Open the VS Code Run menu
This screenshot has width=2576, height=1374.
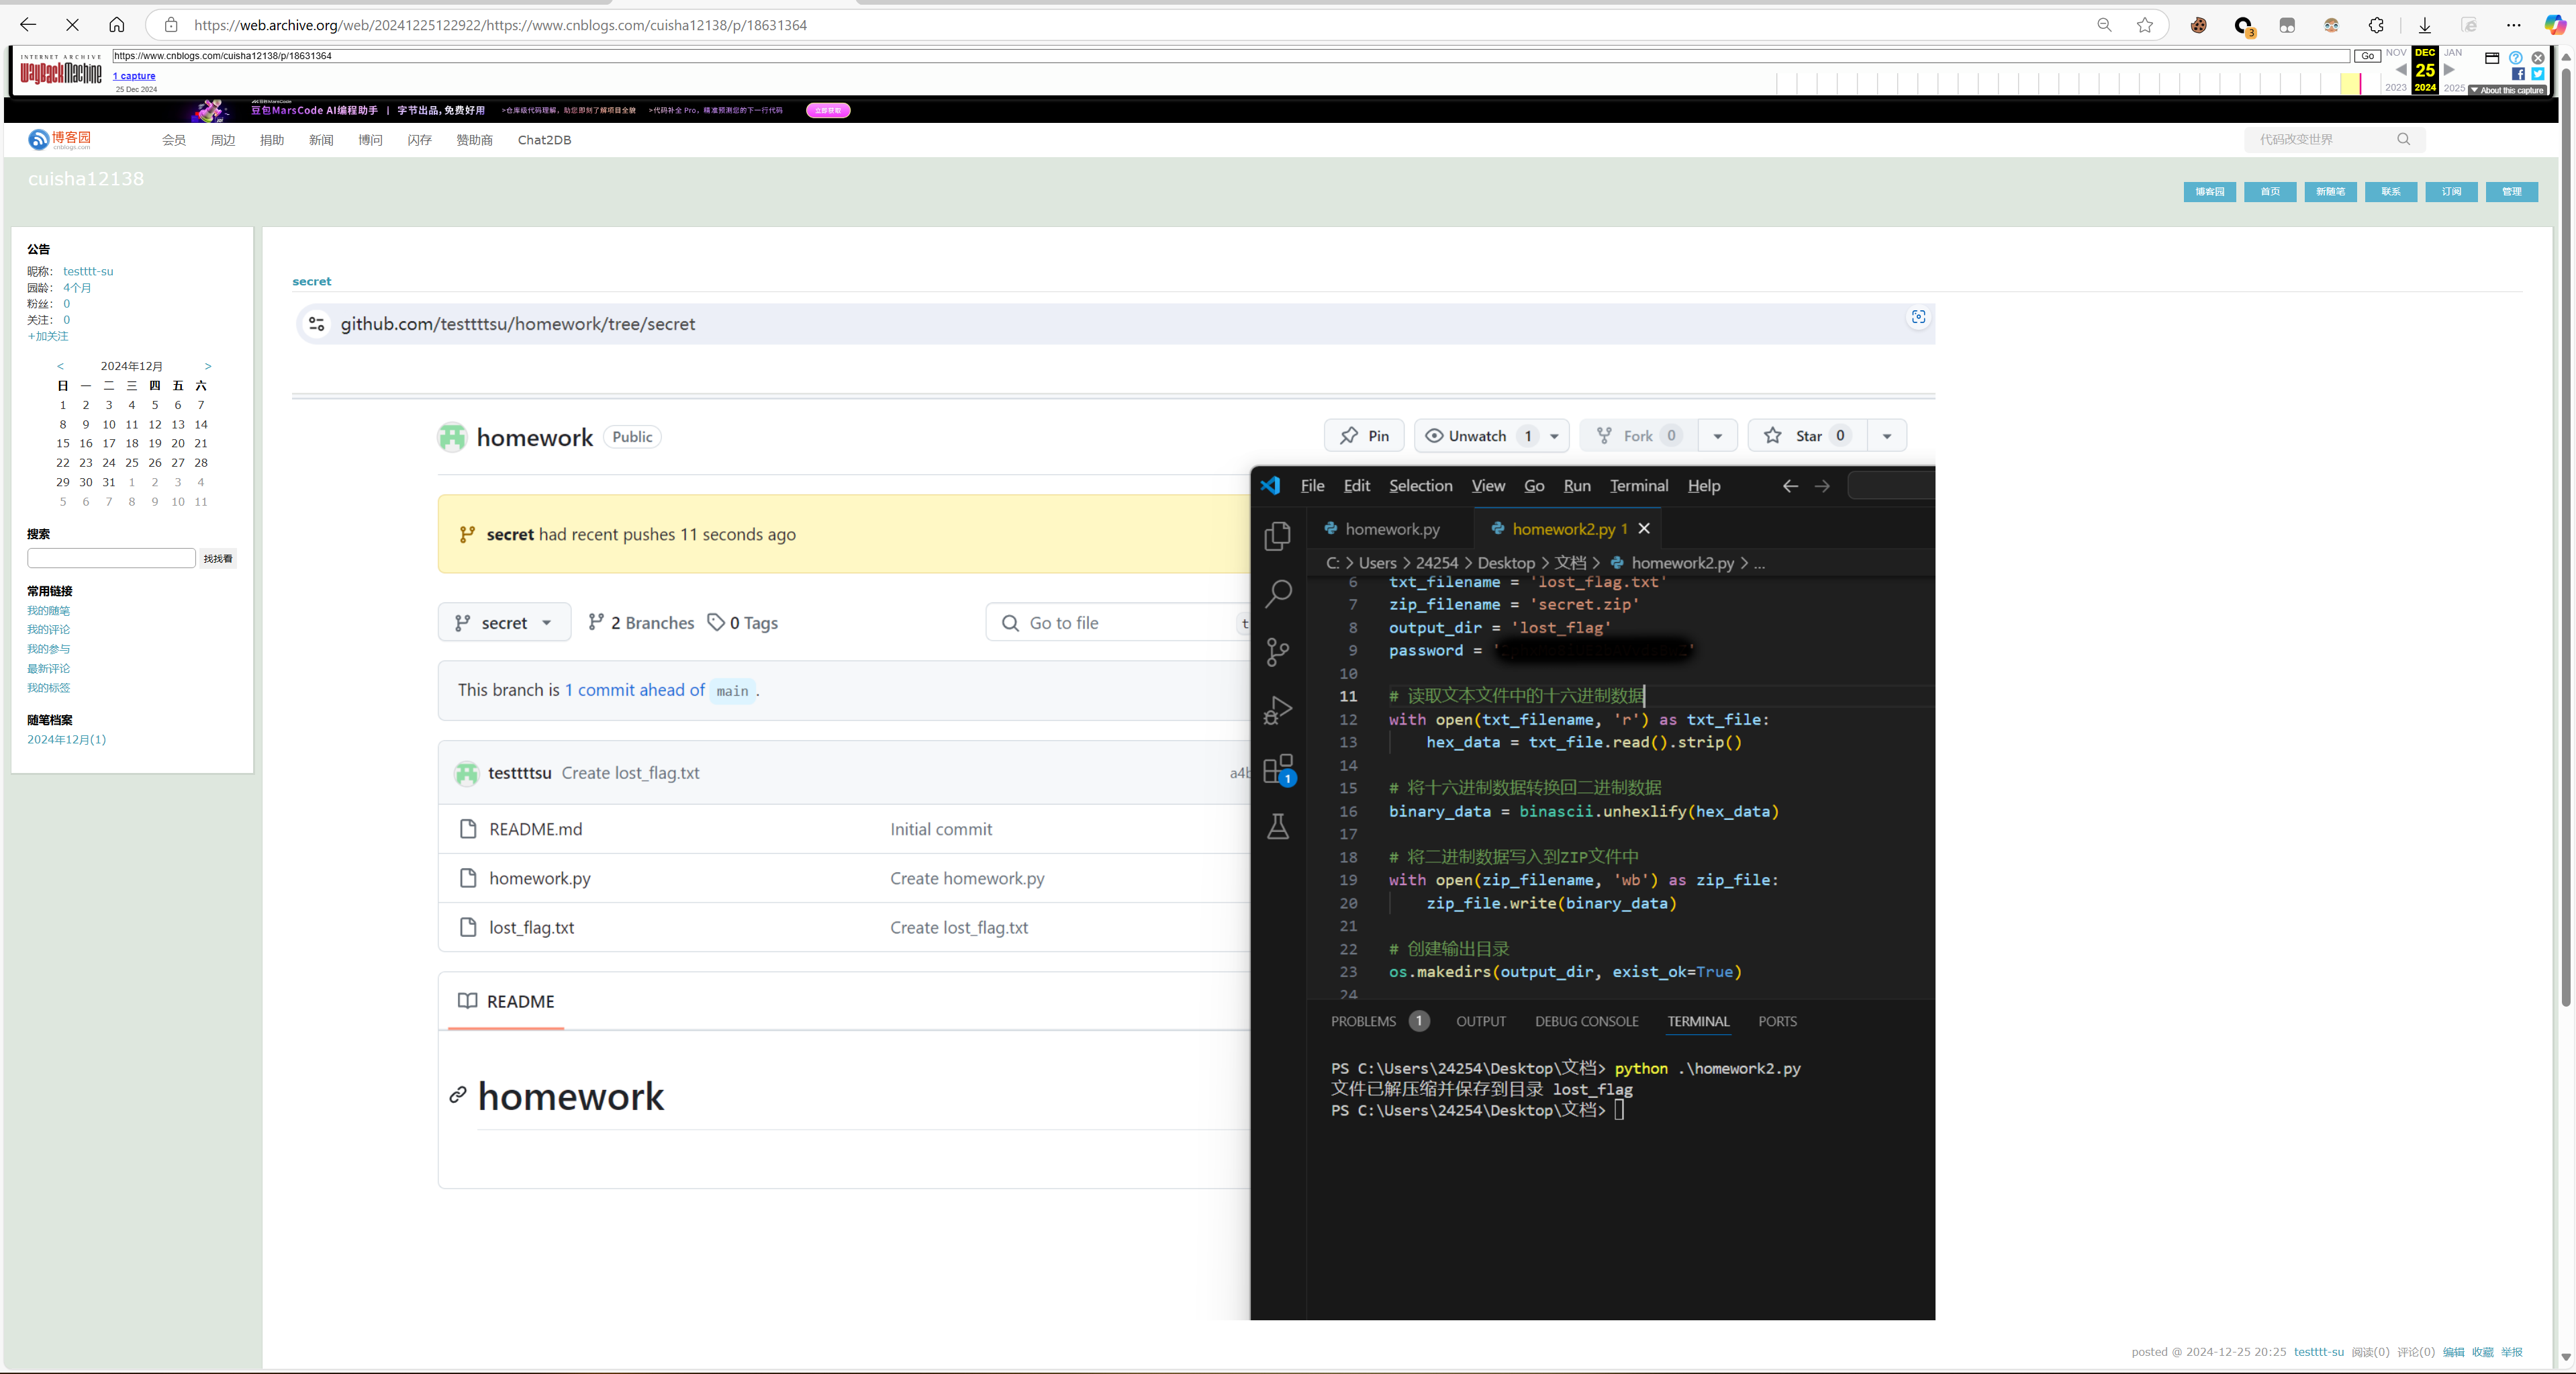(x=1576, y=486)
